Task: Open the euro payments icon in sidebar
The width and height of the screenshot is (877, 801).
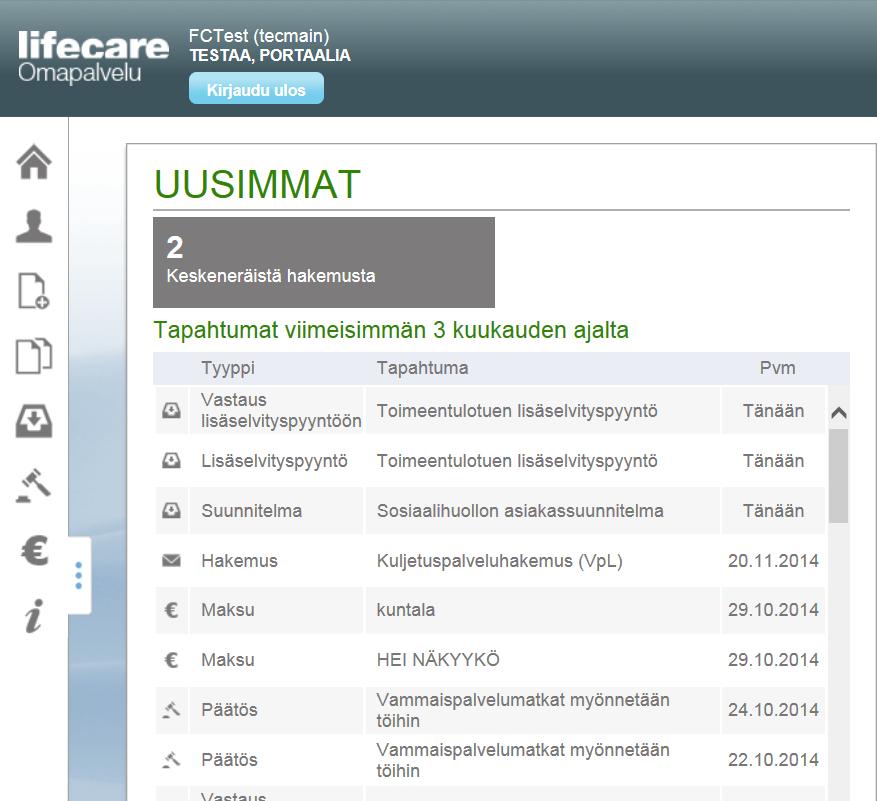Action: tap(34, 550)
